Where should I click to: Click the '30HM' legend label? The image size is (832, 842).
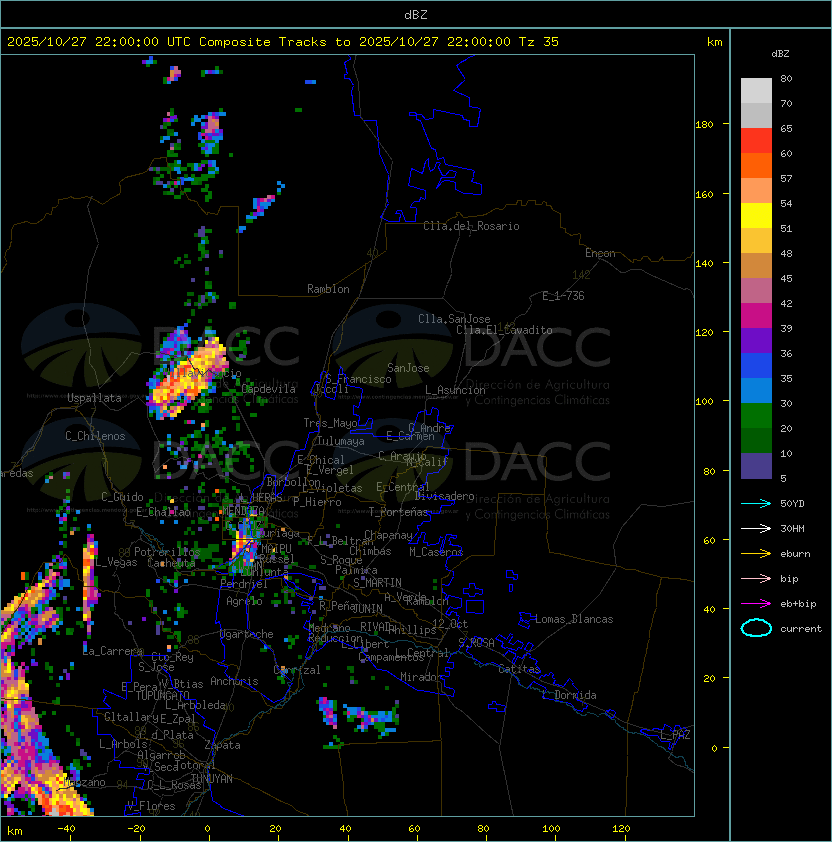(792, 529)
